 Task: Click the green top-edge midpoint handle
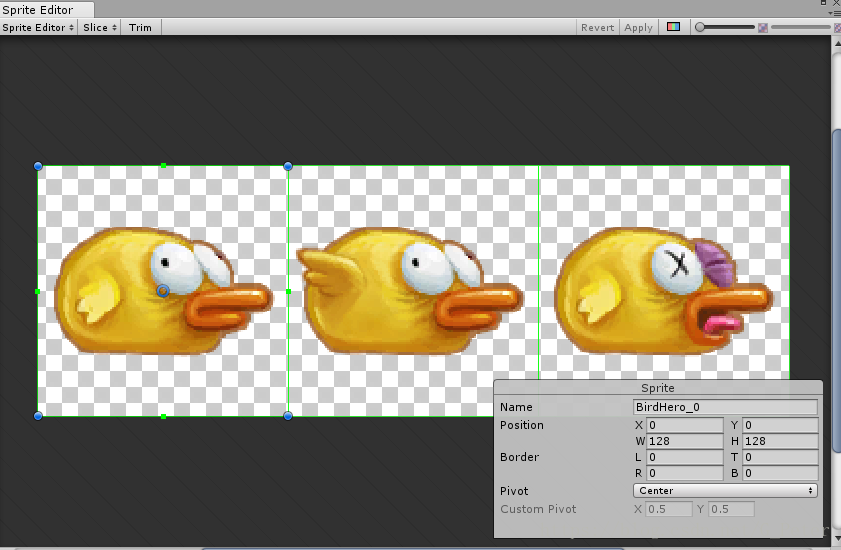pos(164,166)
